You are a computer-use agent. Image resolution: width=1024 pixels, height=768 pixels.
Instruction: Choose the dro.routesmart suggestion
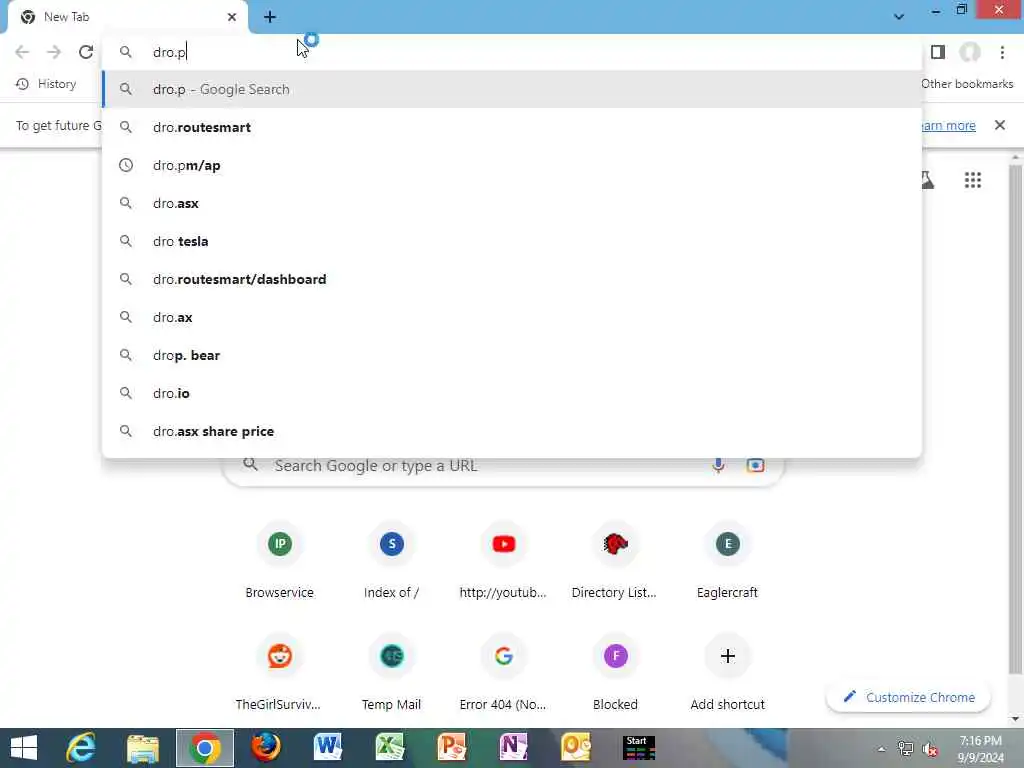(x=512, y=127)
